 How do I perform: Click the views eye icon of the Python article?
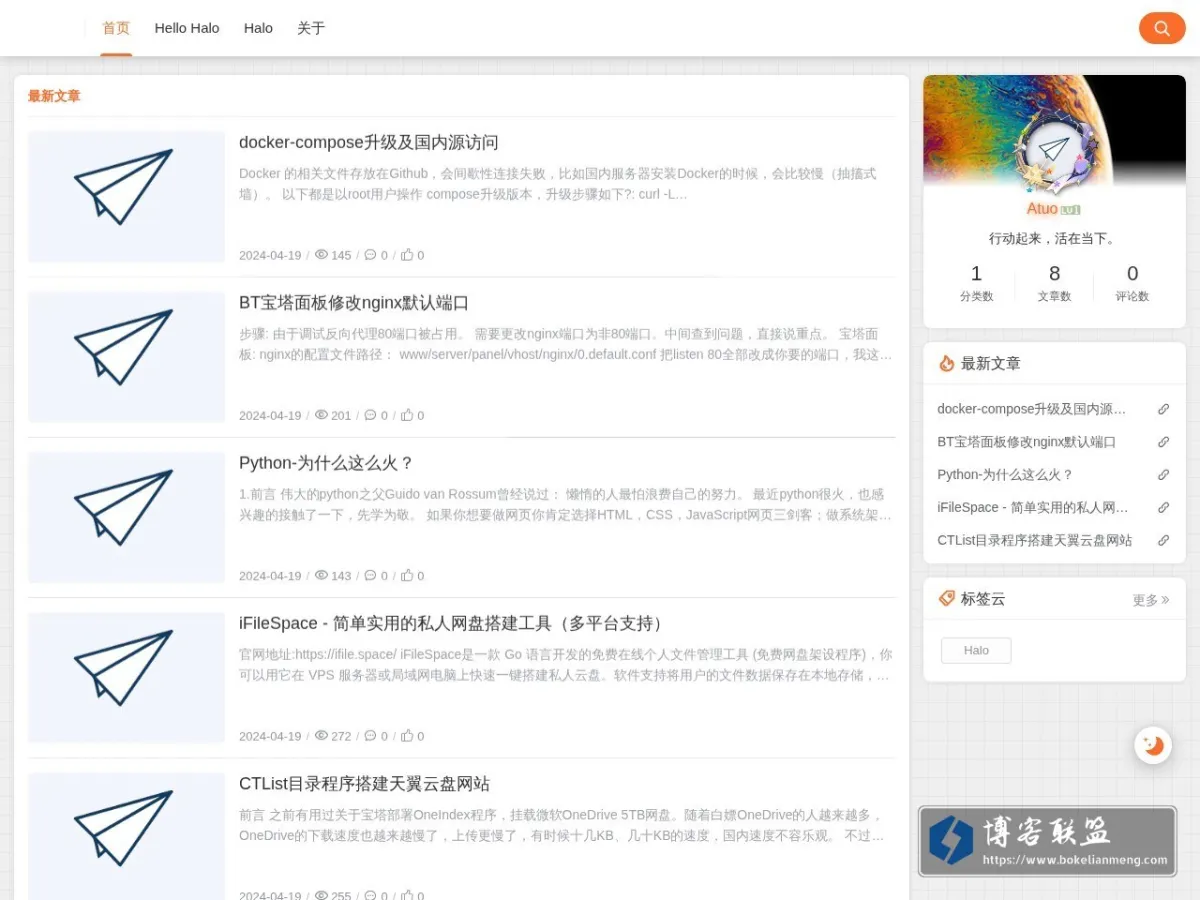pyautogui.click(x=321, y=575)
